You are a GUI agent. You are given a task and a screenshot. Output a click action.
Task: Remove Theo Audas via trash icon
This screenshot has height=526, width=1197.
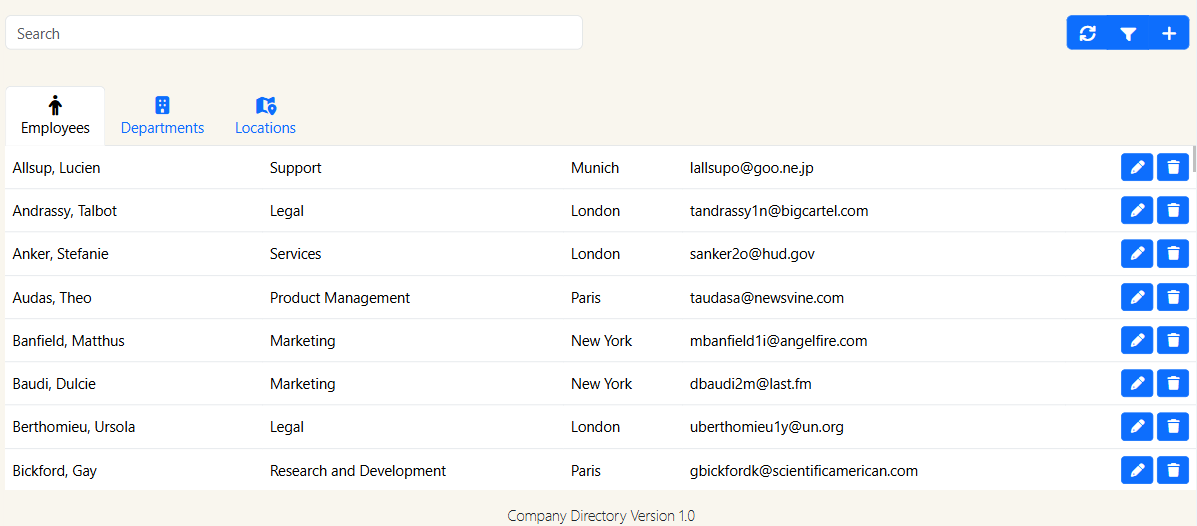1173,297
